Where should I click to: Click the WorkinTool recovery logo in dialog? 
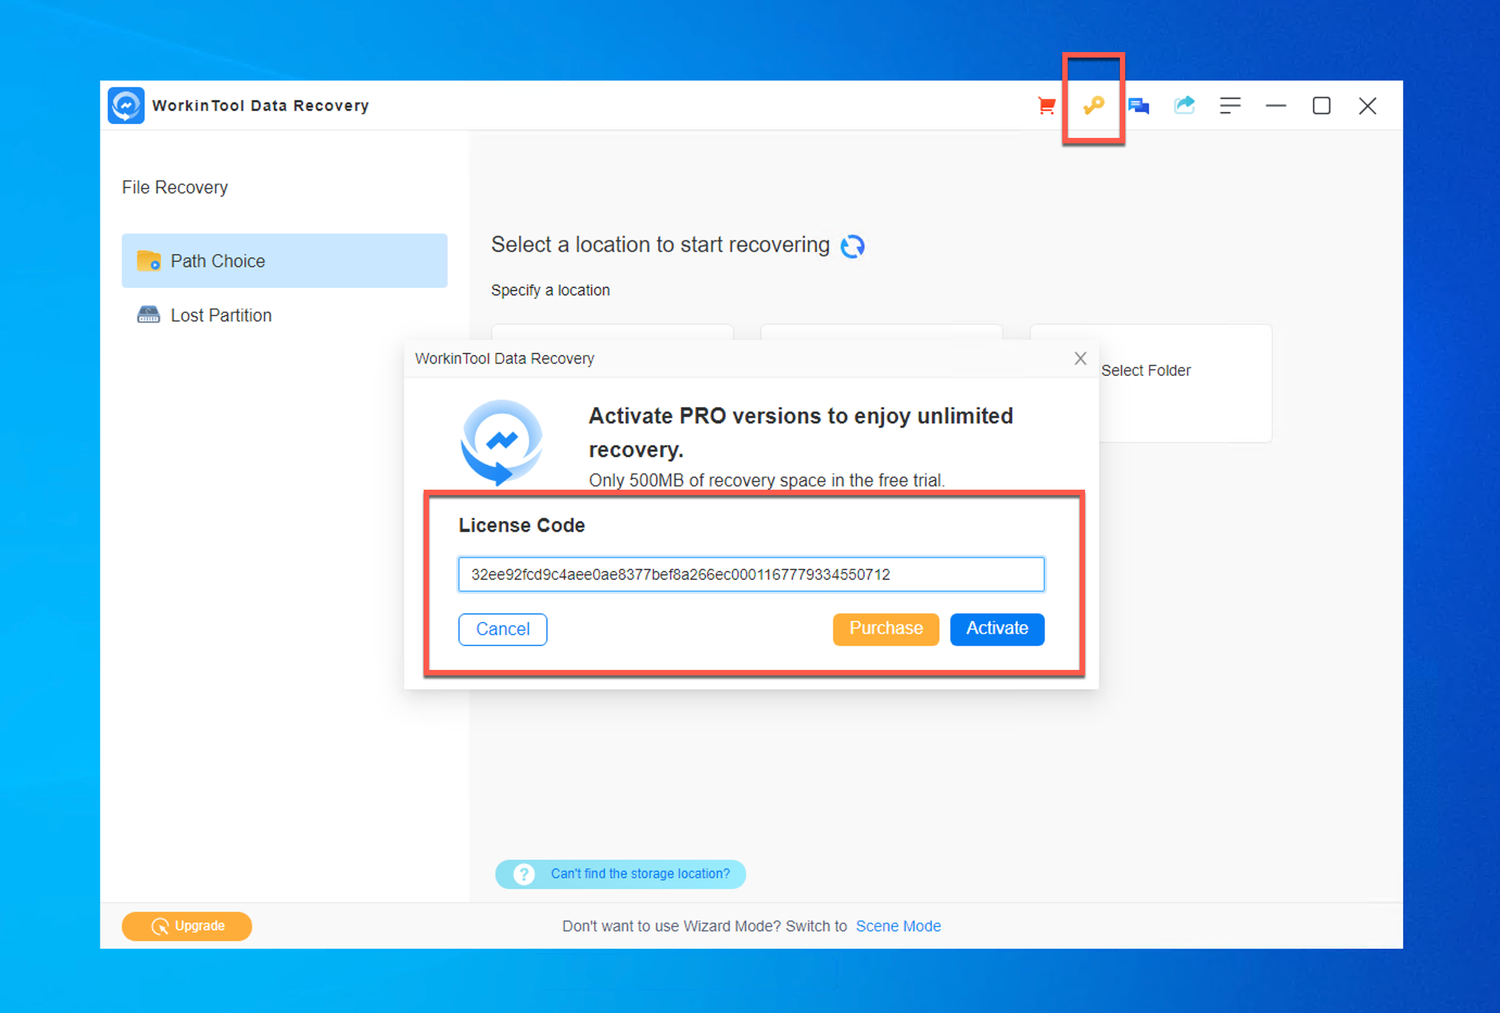(x=502, y=441)
